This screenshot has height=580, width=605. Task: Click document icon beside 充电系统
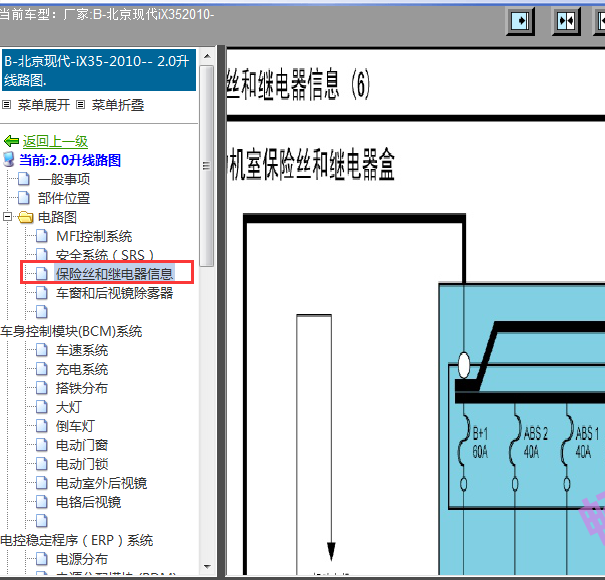click(42, 369)
